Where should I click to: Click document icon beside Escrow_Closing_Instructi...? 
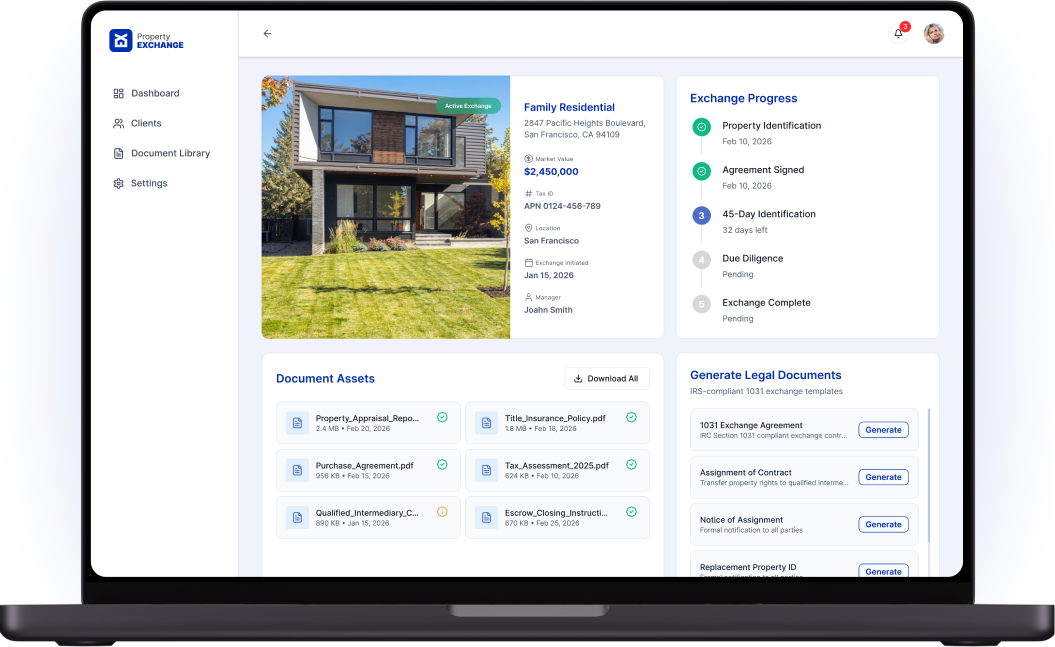[x=486, y=517]
